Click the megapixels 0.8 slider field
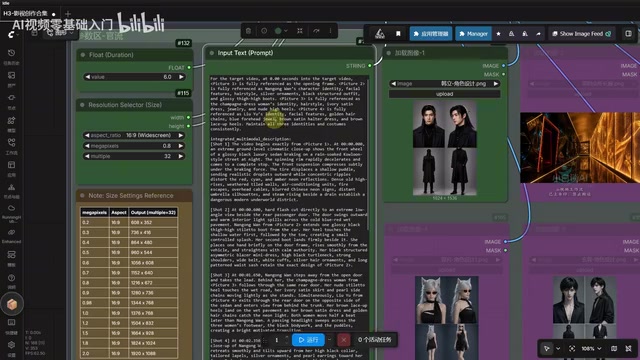 134,146
